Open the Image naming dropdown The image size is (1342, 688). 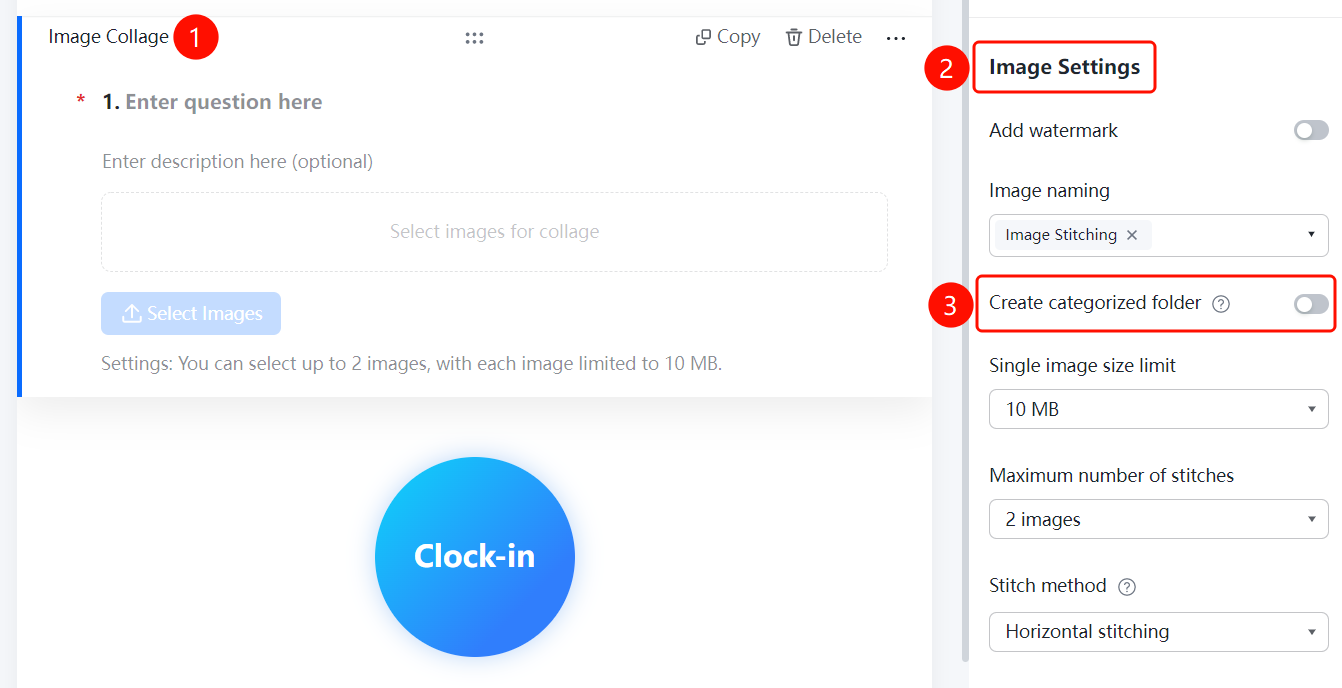coord(1159,235)
